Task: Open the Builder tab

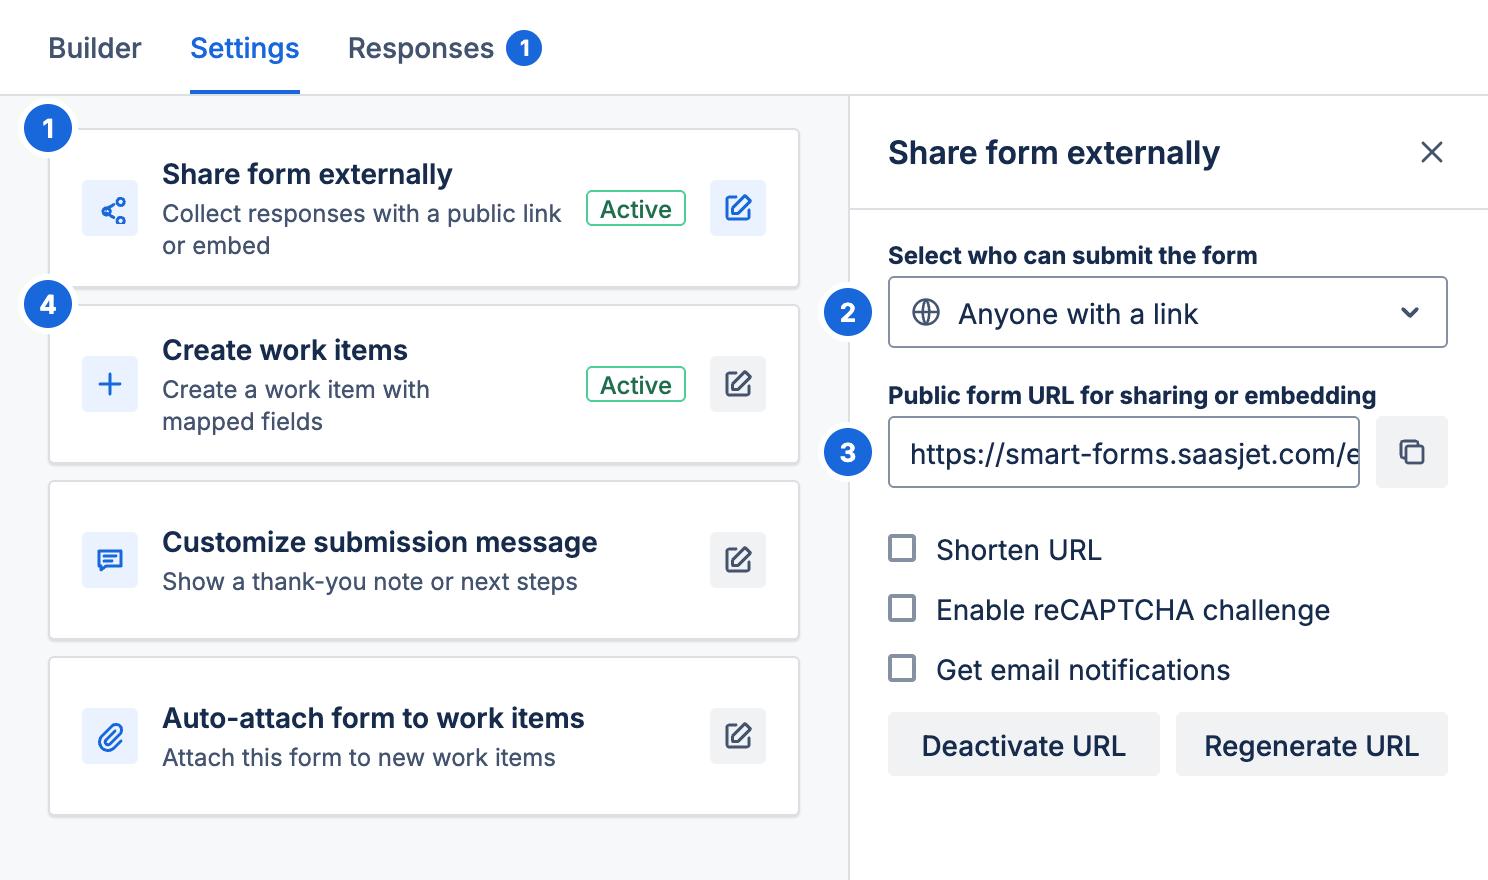Action: pyautogui.click(x=95, y=48)
